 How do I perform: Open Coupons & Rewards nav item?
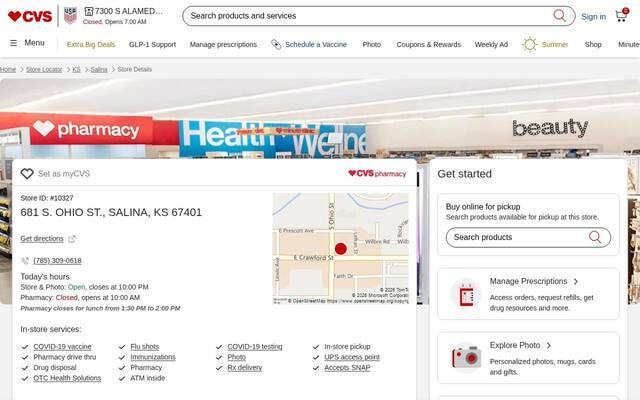click(x=429, y=44)
